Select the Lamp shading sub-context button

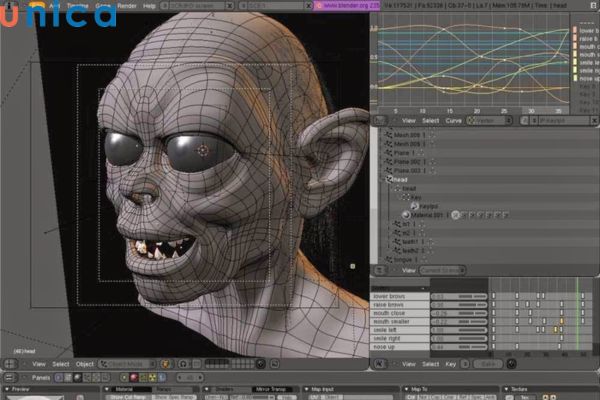coord(124,378)
